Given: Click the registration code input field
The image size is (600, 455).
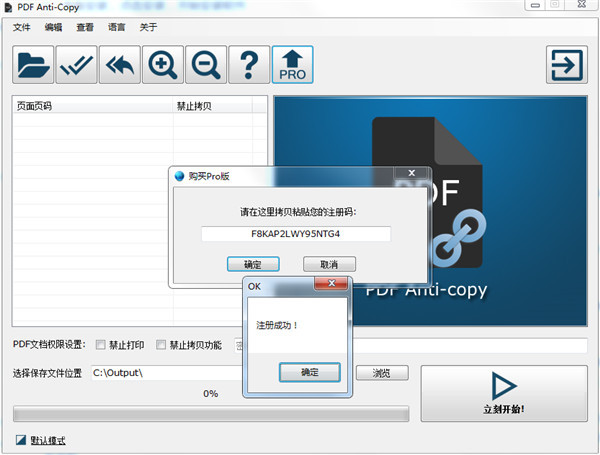Looking at the screenshot, I should click(296, 234).
